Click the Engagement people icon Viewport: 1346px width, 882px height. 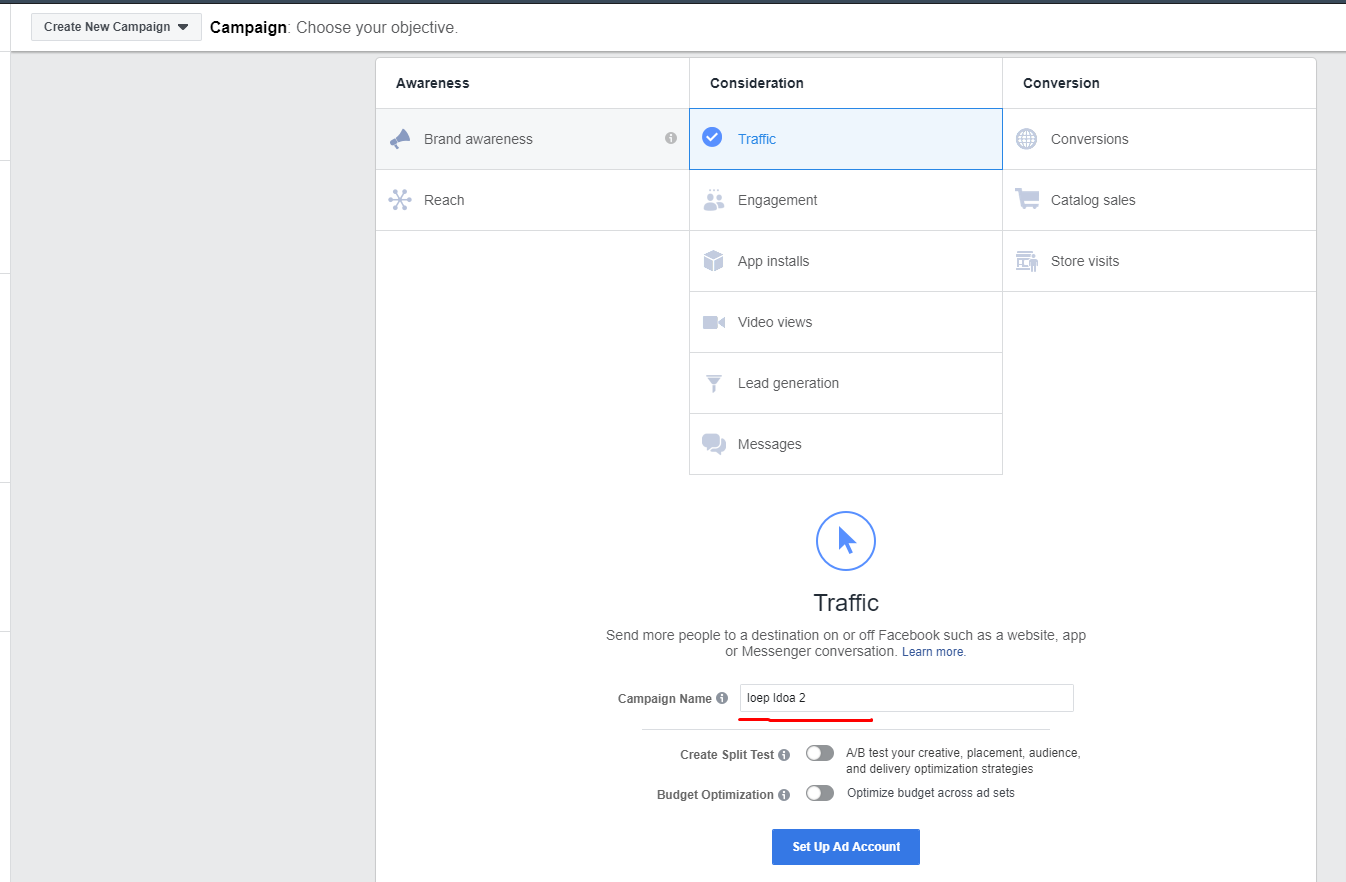point(713,200)
